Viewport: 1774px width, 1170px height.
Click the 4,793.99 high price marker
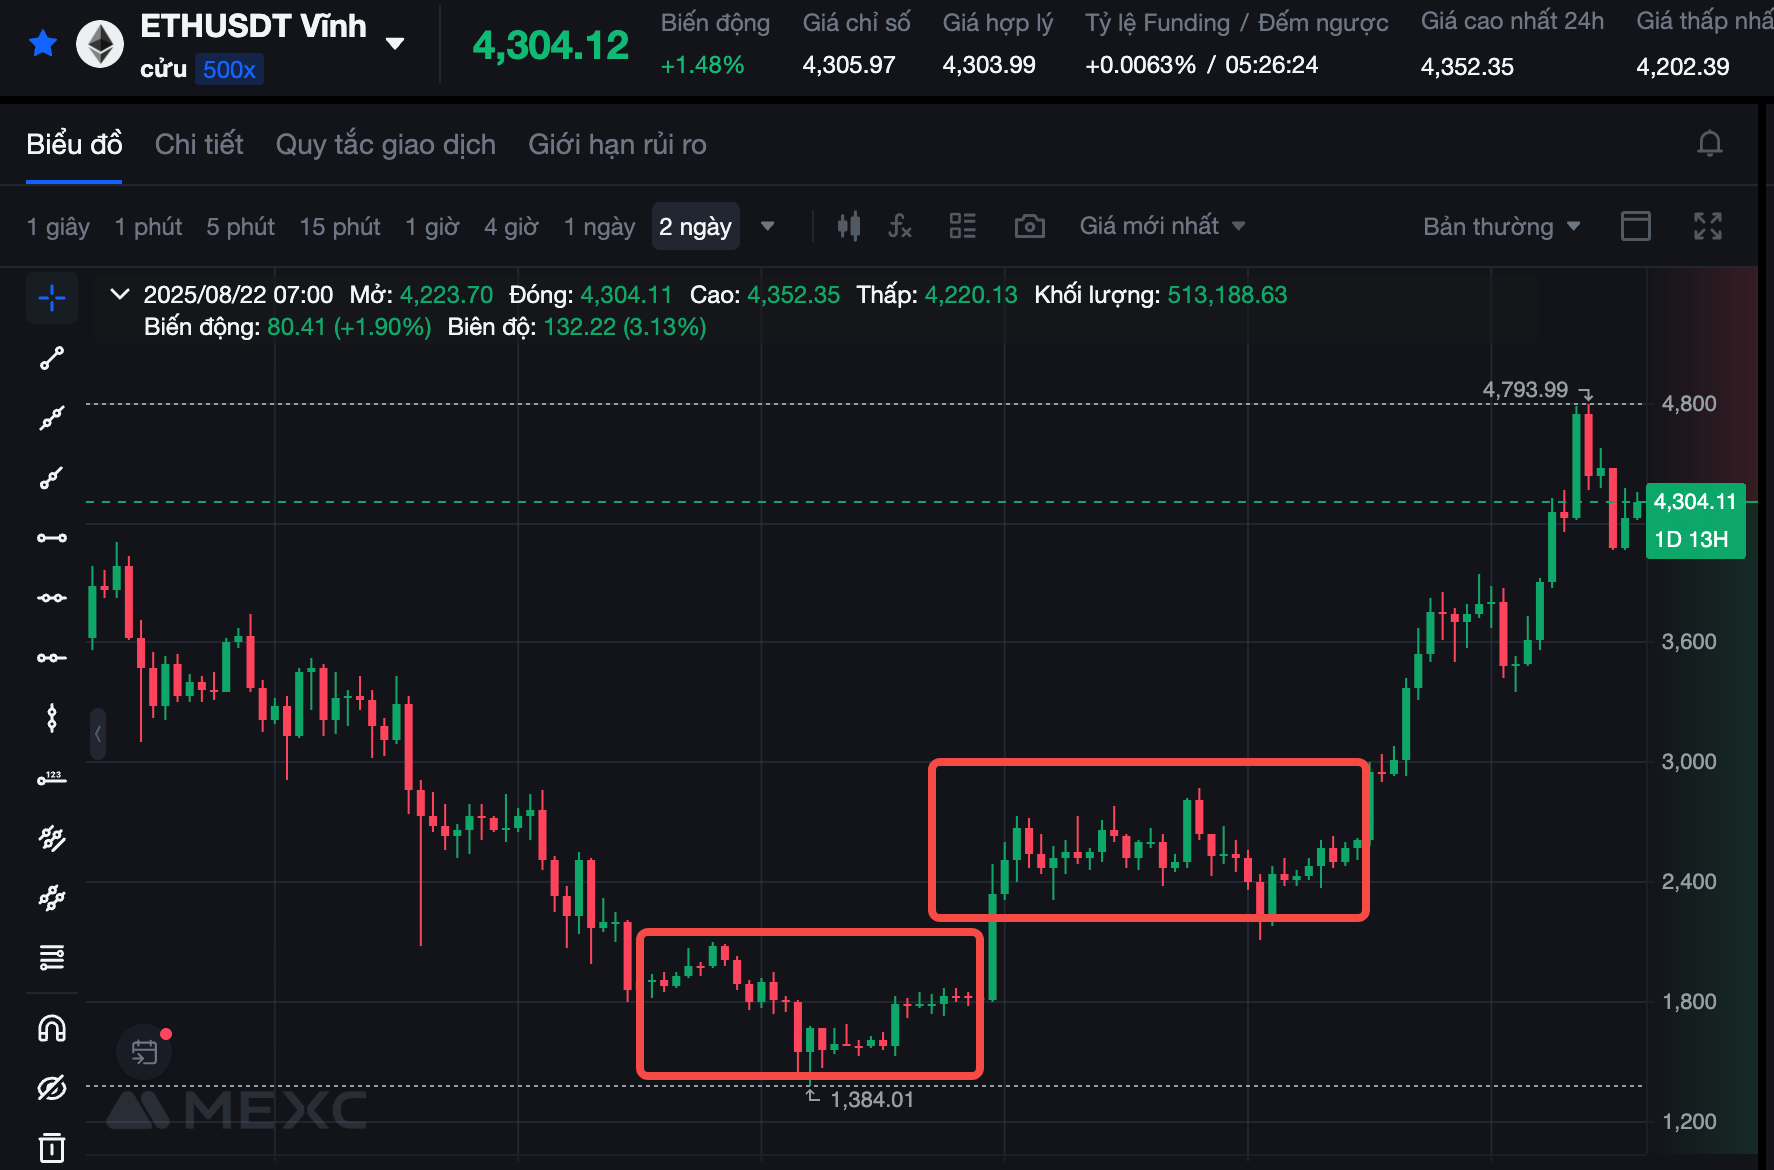tap(1525, 390)
